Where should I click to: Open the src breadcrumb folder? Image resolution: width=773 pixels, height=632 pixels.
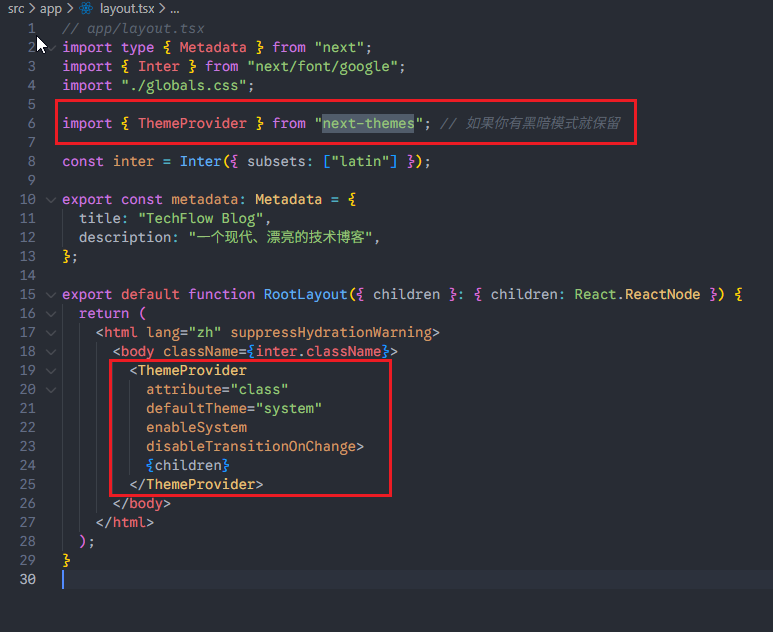(x=16, y=8)
